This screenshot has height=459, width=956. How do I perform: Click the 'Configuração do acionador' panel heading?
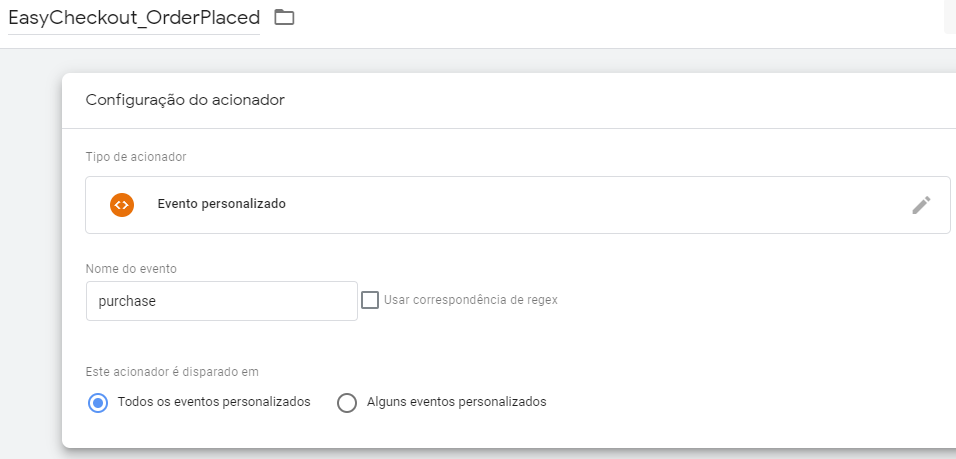pyautogui.click(x=185, y=100)
